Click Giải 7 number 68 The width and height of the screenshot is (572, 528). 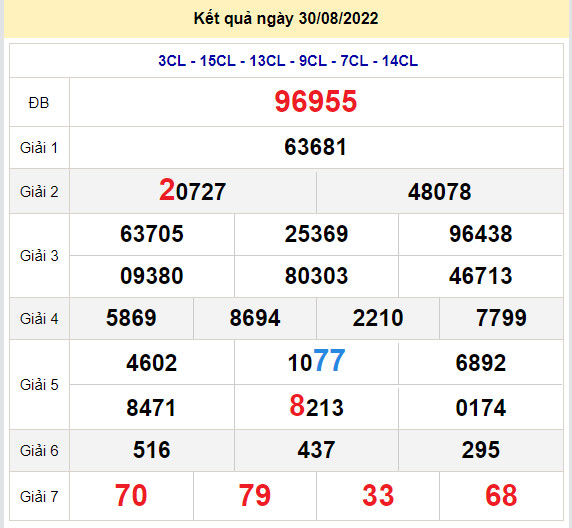tap(501, 496)
